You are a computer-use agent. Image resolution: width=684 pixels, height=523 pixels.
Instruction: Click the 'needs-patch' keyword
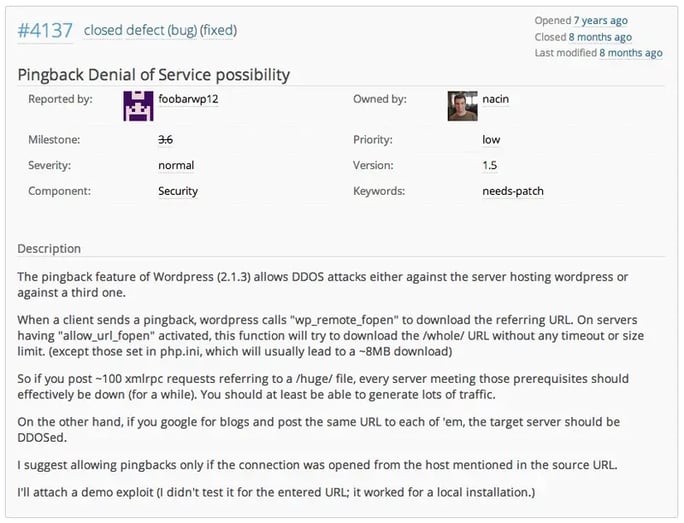[x=513, y=191]
